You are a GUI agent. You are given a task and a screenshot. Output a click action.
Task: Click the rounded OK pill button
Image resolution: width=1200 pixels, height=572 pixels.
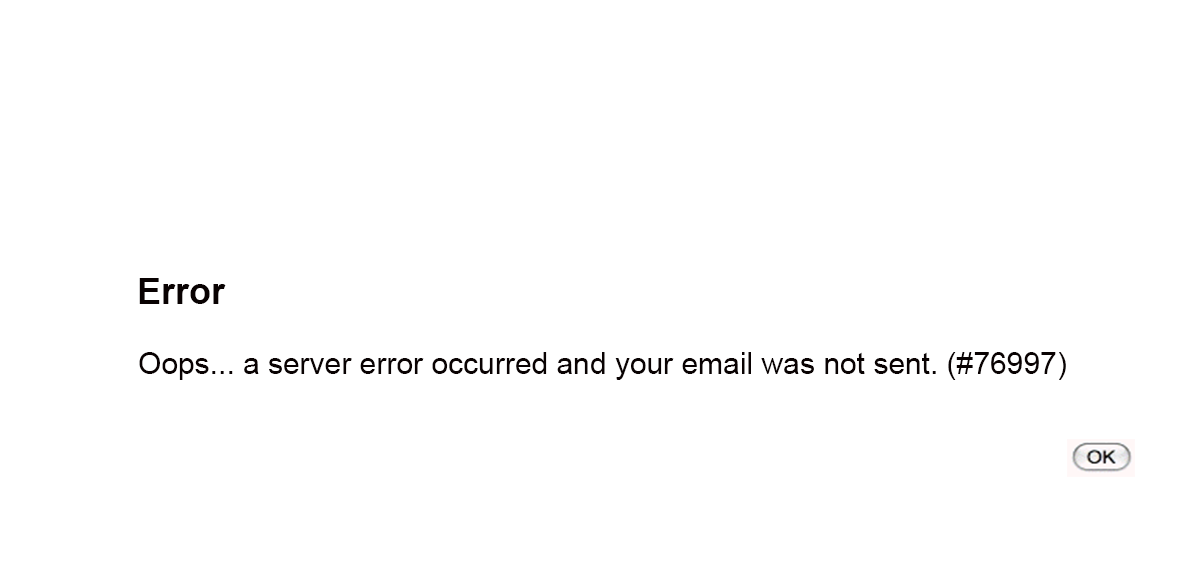[x=1101, y=457]
